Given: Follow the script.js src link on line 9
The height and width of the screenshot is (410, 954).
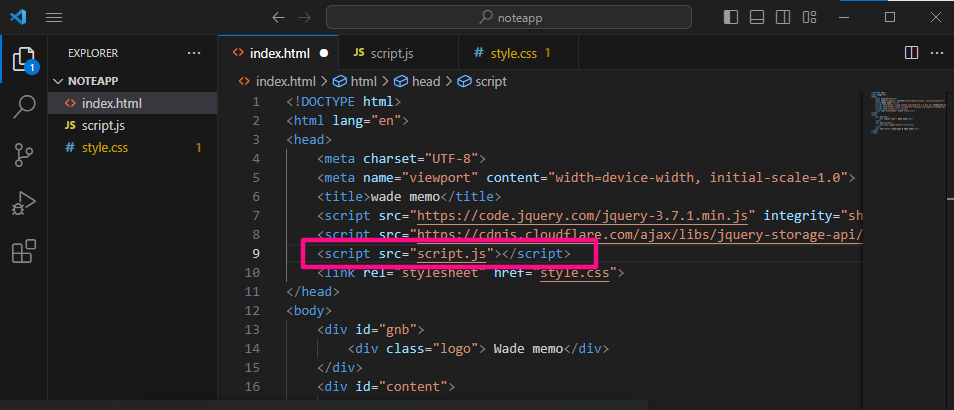Looking at the screenshot, I should click(451, 254).
